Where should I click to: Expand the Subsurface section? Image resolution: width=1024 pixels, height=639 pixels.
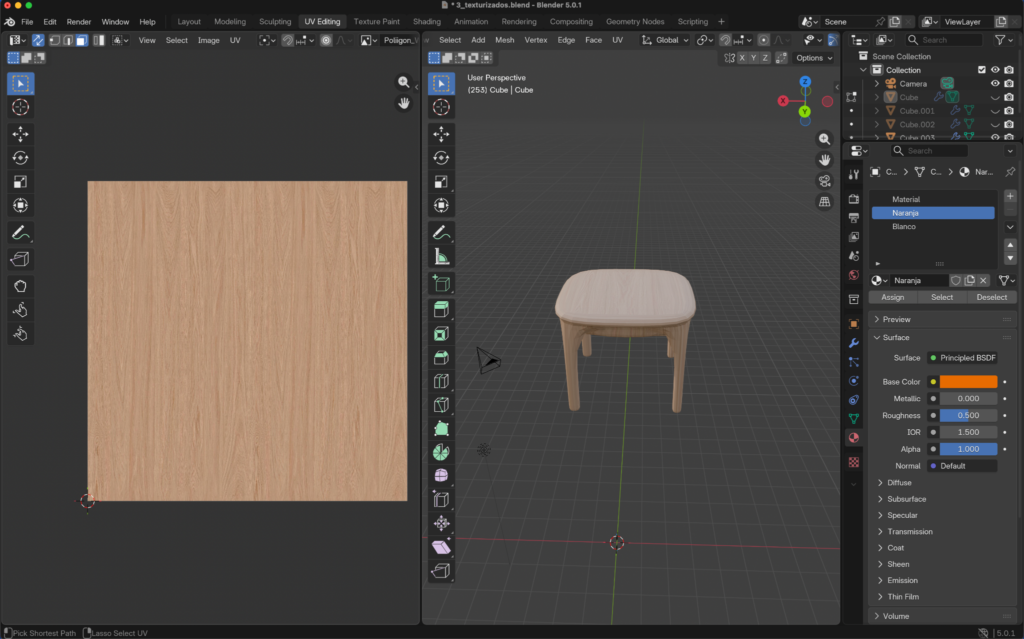tap(906, 499)
